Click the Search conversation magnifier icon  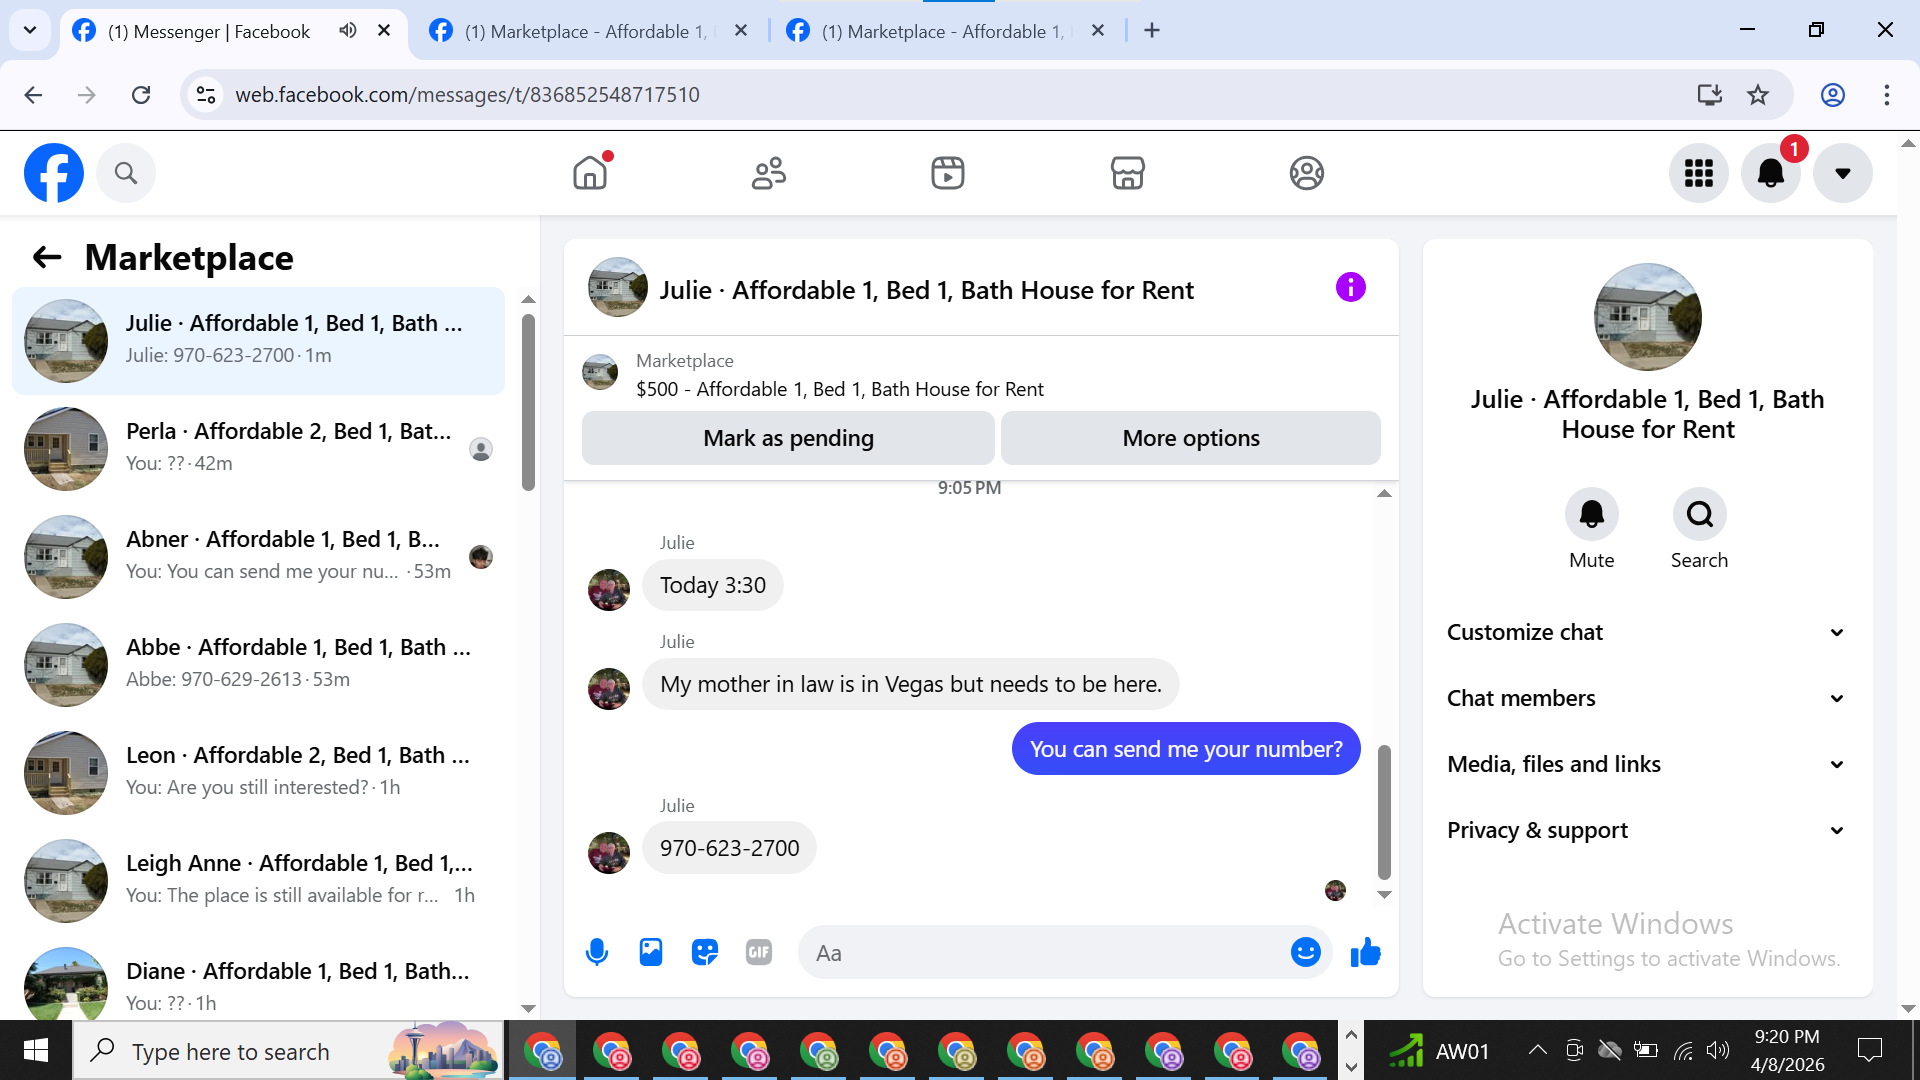pyautogui.click(x=1699, y=514)
